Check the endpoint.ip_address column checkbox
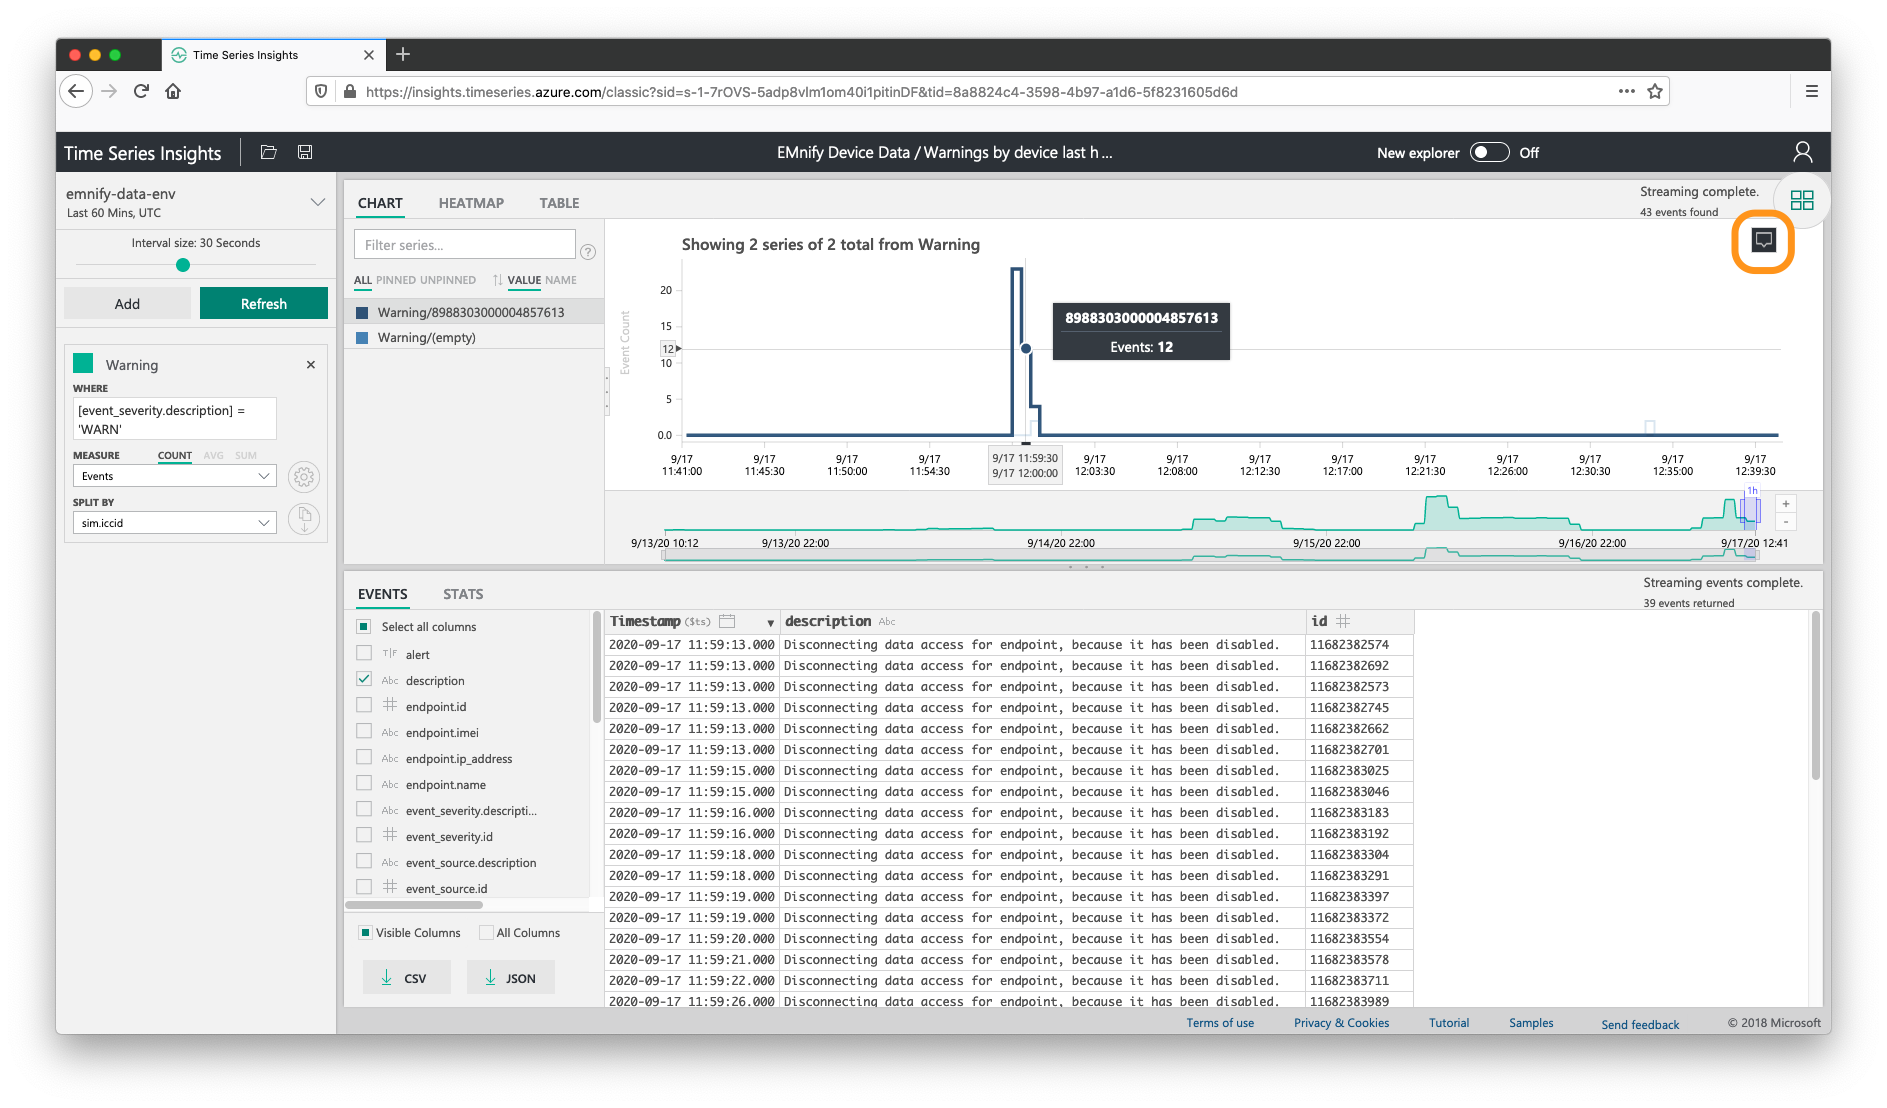 [x=364, y=757]
